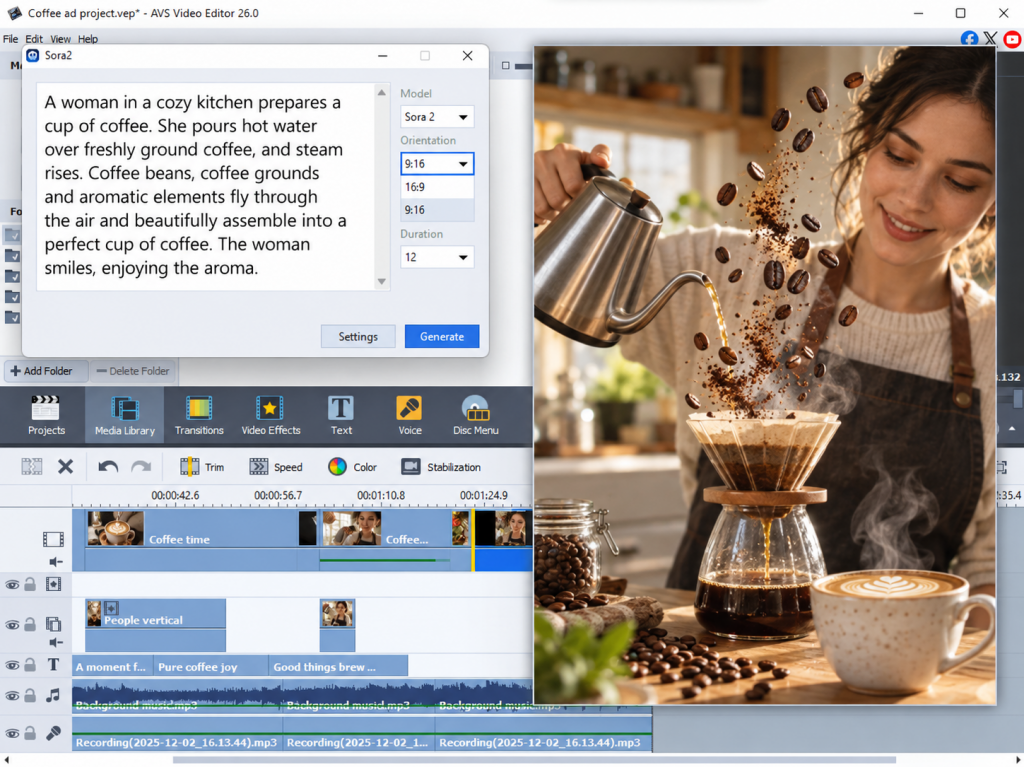This screenshot has height=767, width=1024.
Task: Click the horizontal timeline scrollbar
Action: tap(534, 760)
